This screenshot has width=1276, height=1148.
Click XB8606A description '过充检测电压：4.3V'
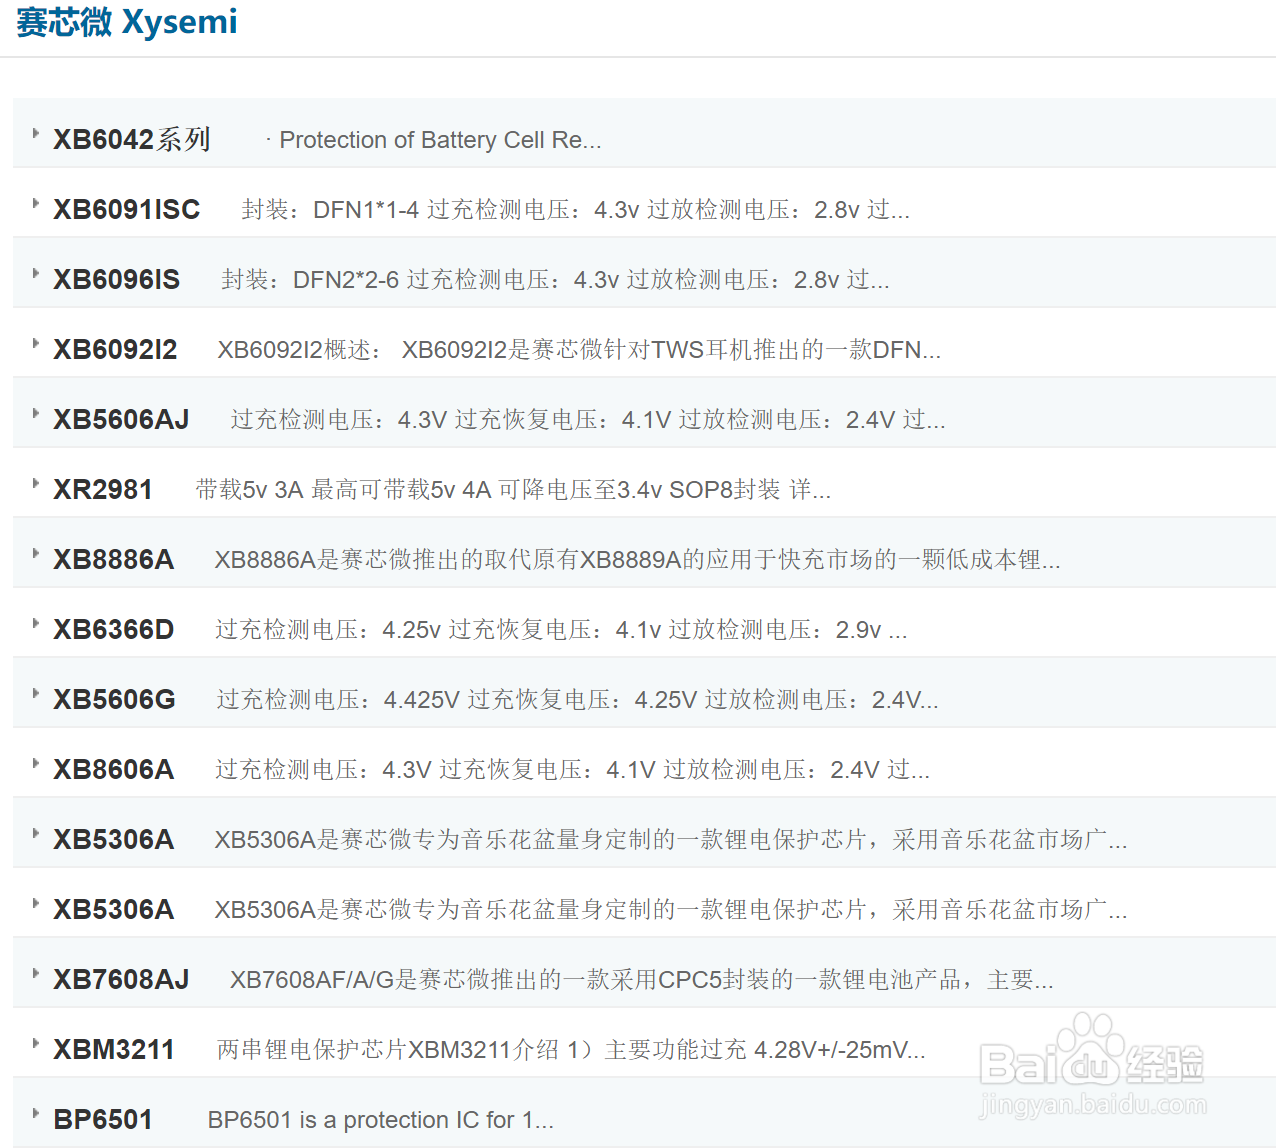572,769
